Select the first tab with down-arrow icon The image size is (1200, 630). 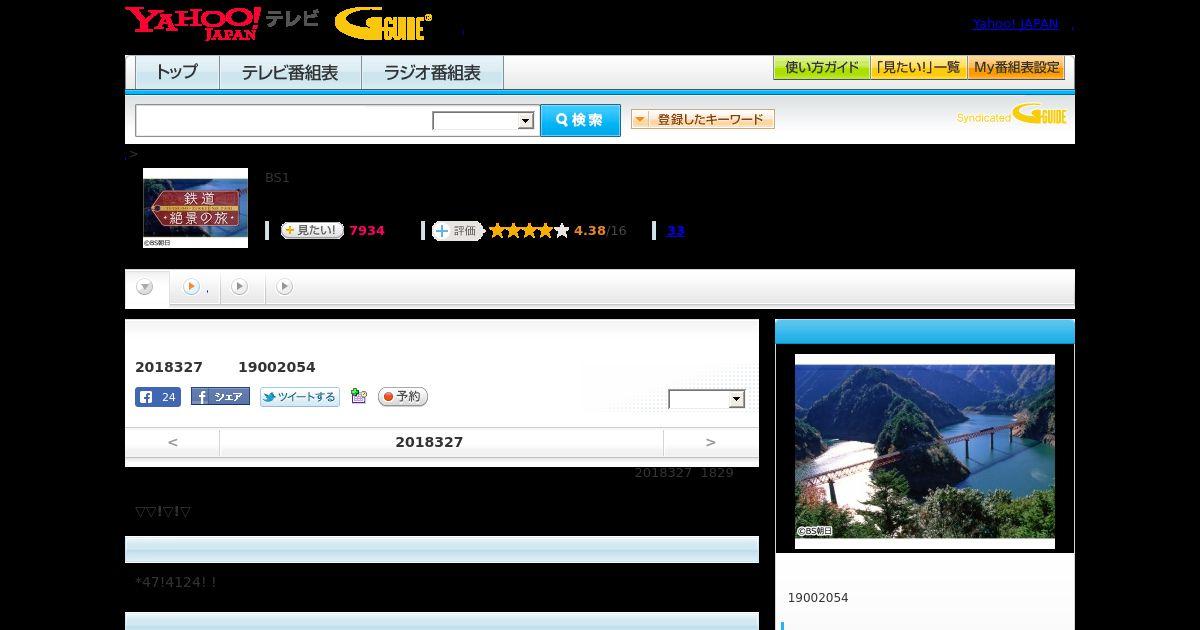pos(146,287)
